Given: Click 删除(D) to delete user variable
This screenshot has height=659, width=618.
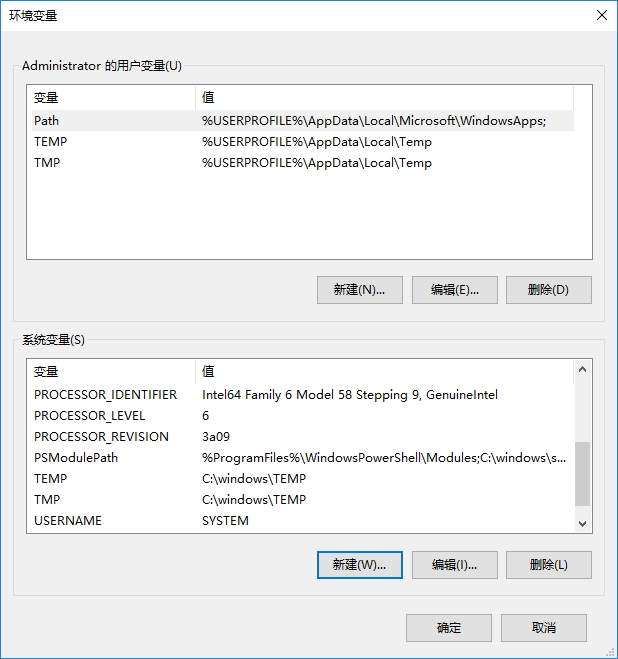Looking at the screenshot, I should (x=549, y=290).
